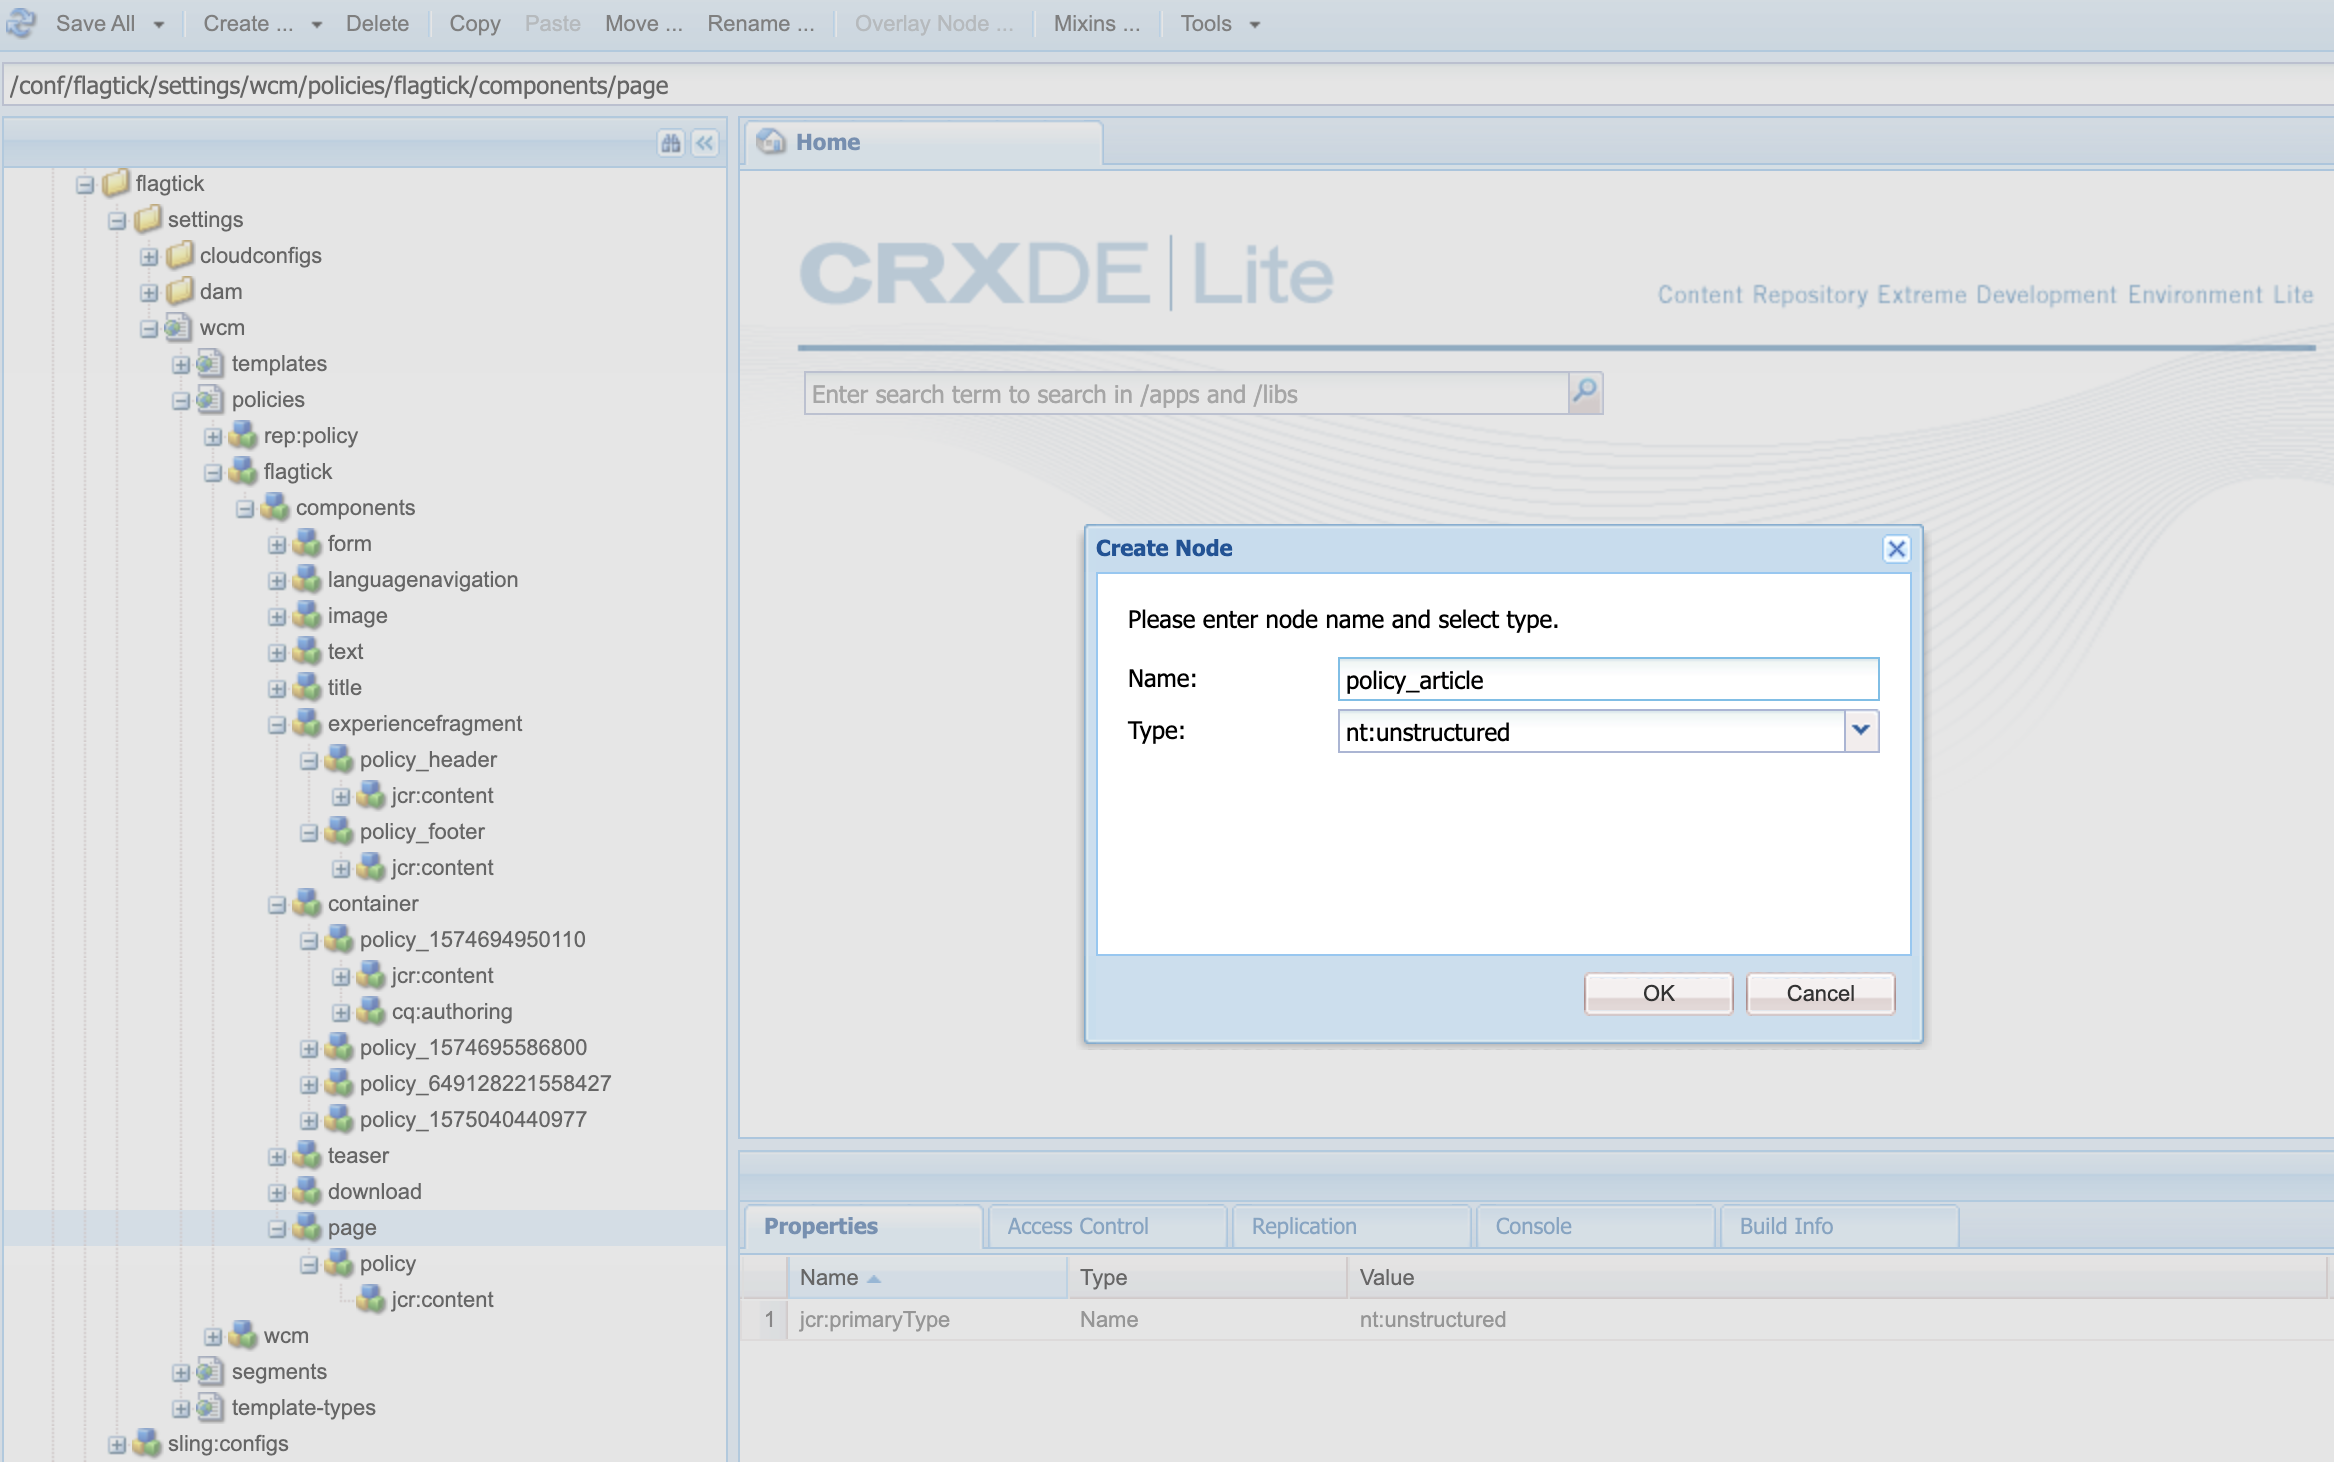Switch to the Access Control tab
Viewport: 2334px width, 1462px height.
(x=1078, y=1226)
